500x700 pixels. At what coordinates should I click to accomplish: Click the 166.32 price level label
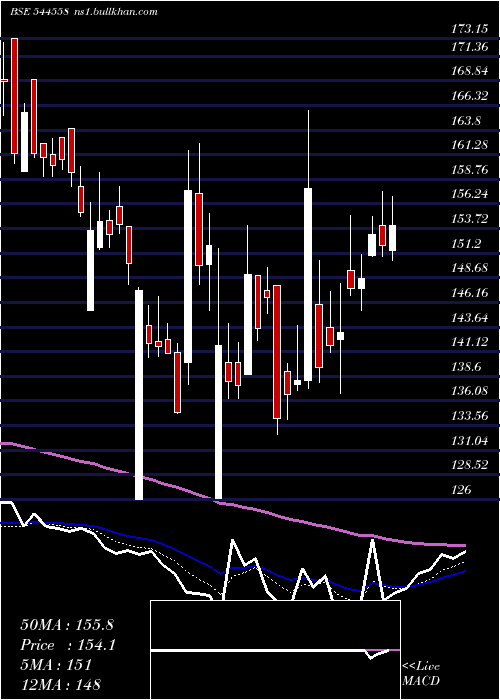[x=469, y=96]
